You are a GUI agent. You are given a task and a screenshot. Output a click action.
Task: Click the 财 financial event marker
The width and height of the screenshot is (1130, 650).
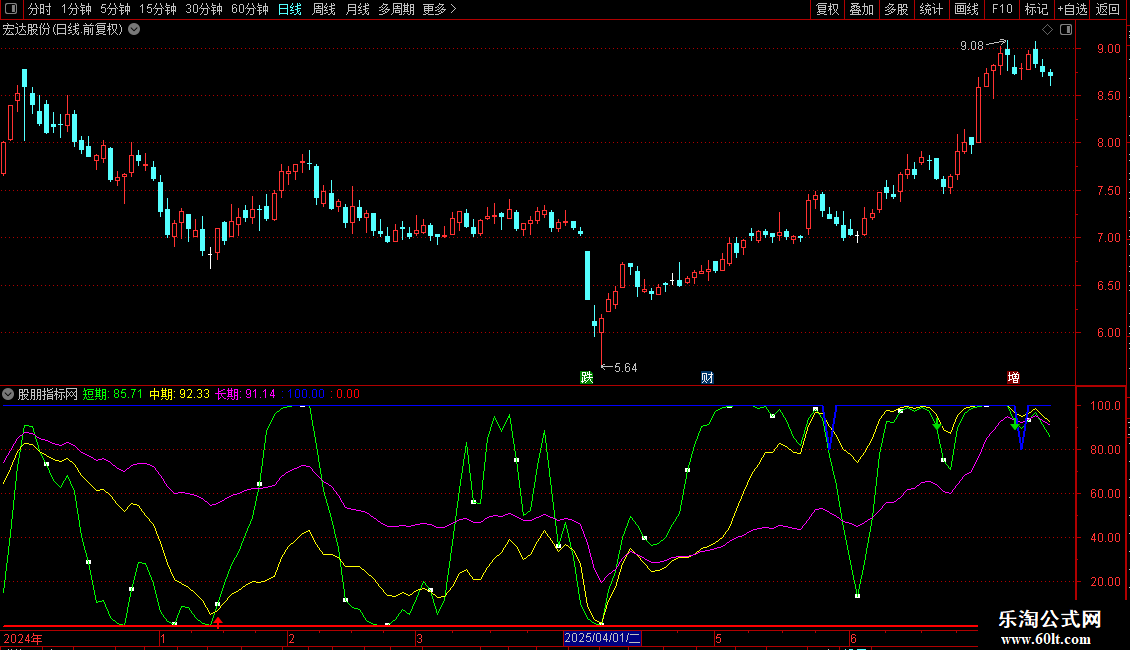click(x=707, y=377)
